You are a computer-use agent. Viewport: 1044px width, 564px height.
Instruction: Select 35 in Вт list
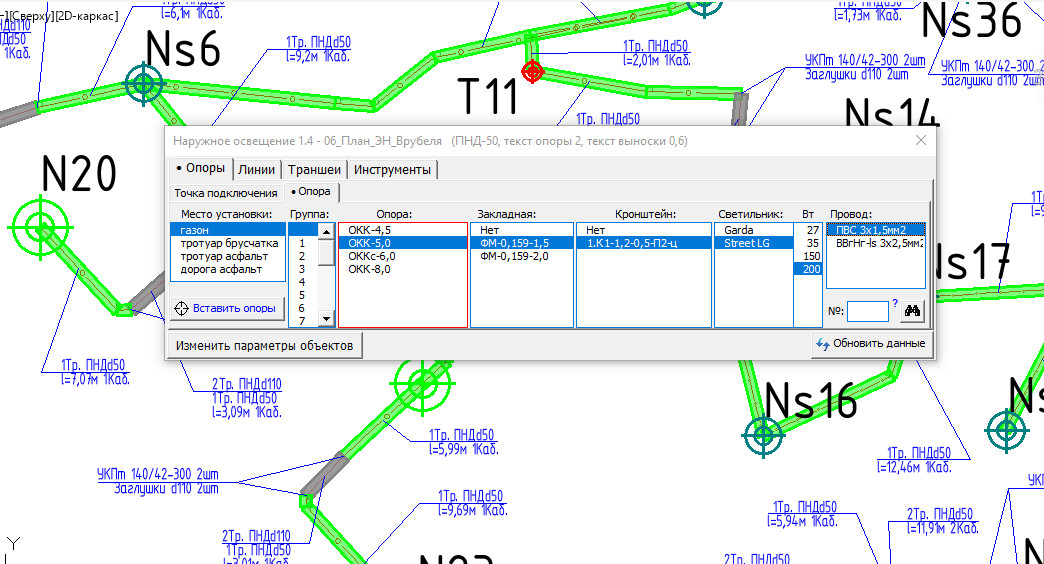coord(808,243)
